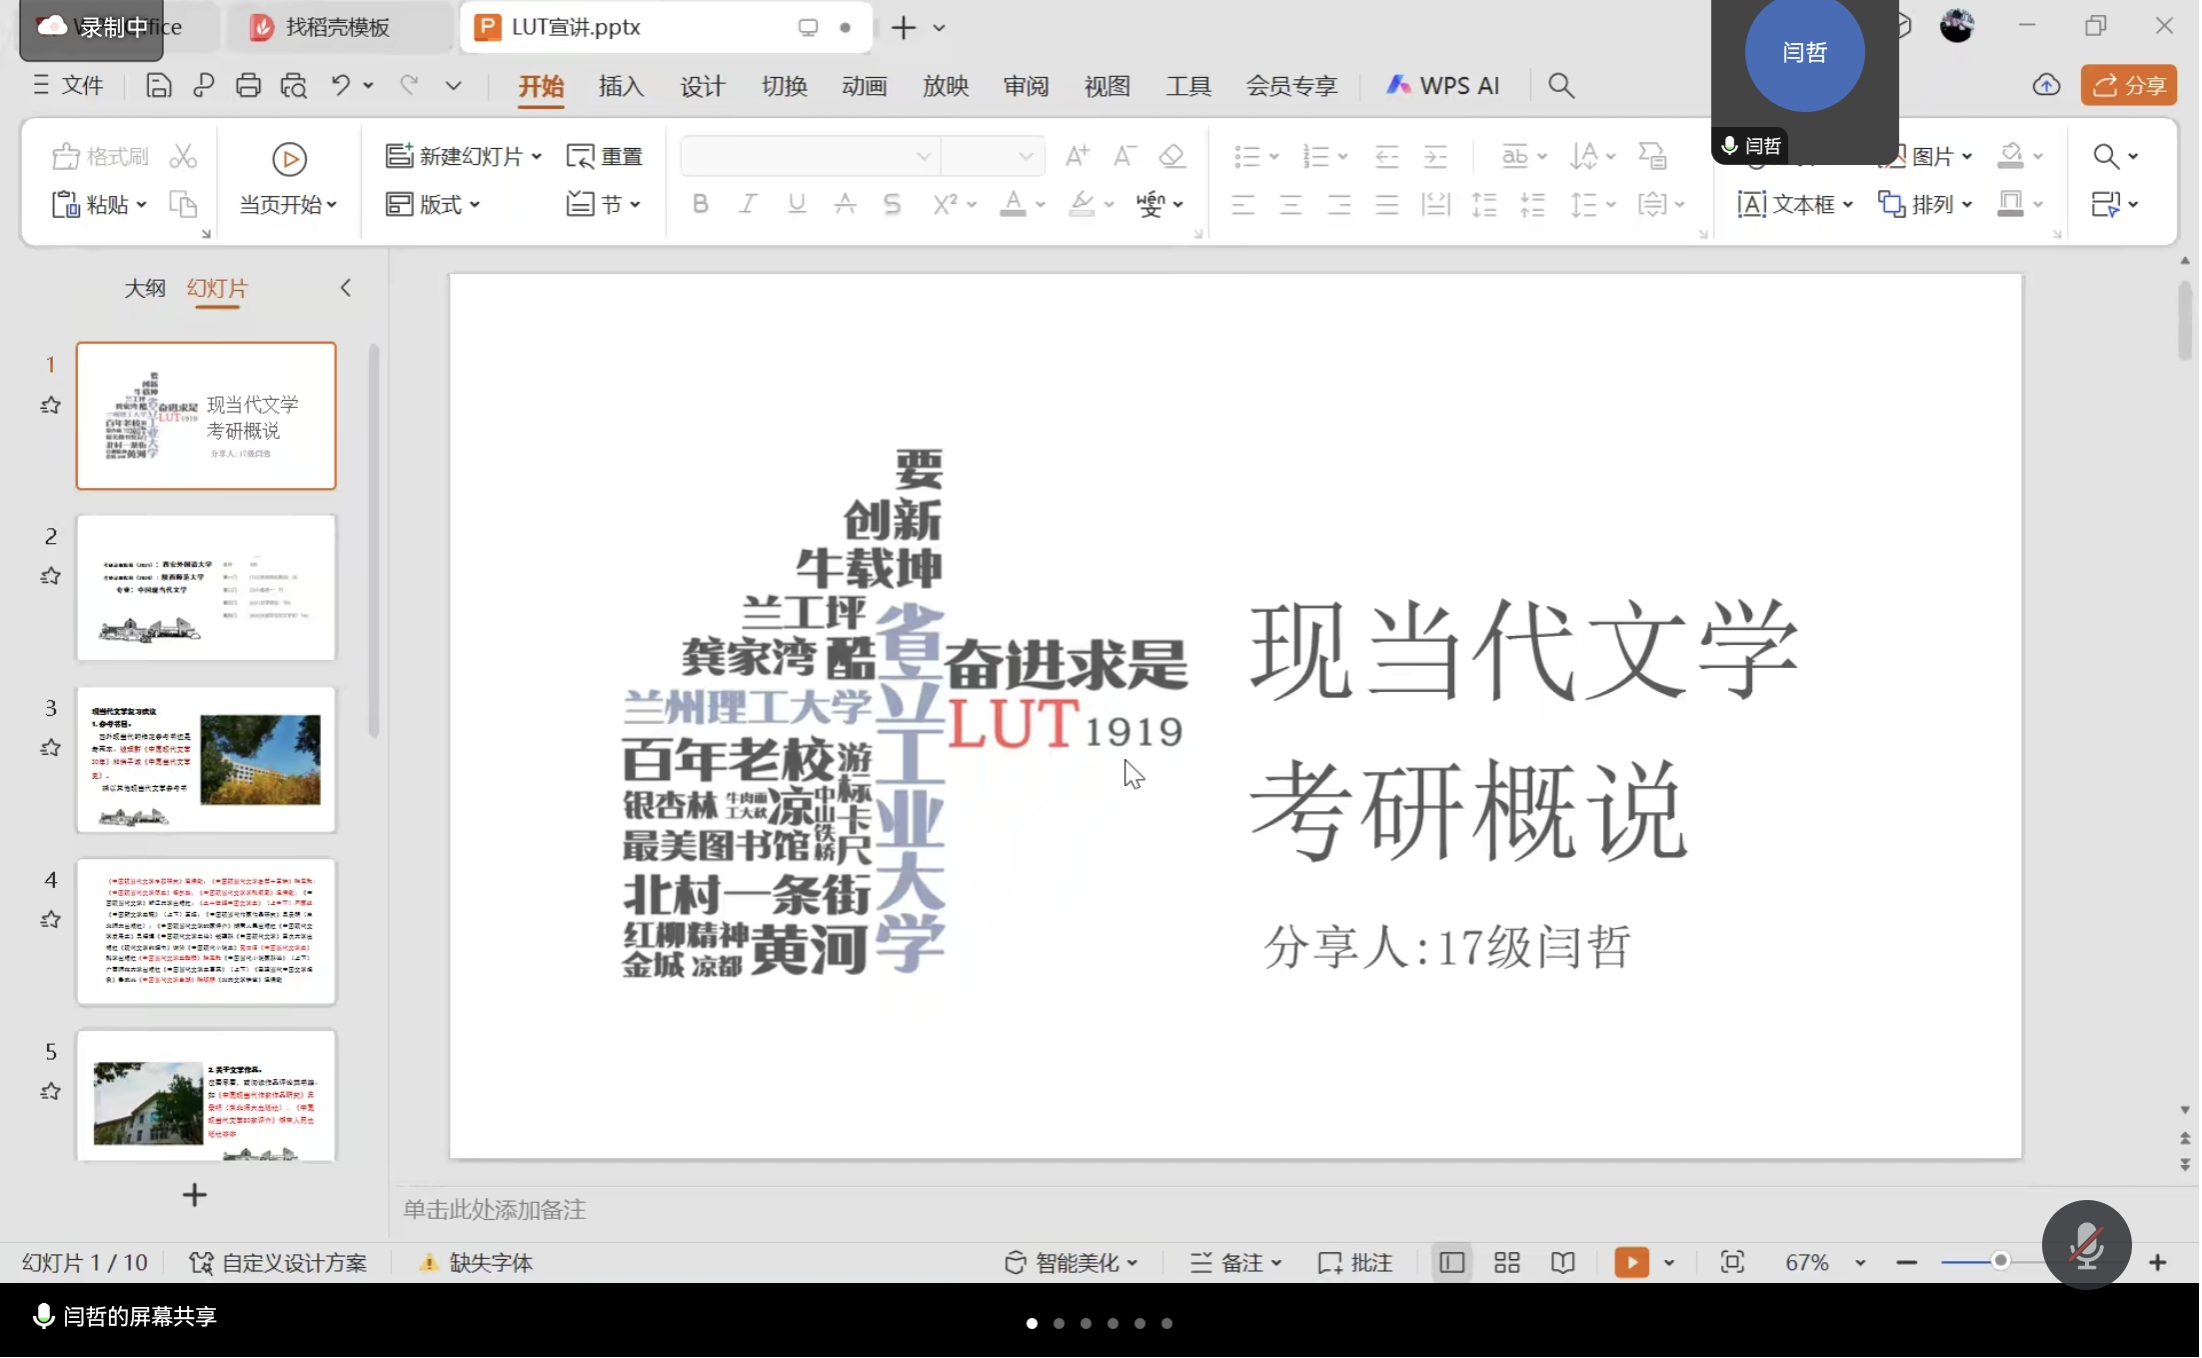The height and width of the screenshot is (1358, 2202).
Task: Click the ribbon search magnifier icon
Action: [1561, 86]
